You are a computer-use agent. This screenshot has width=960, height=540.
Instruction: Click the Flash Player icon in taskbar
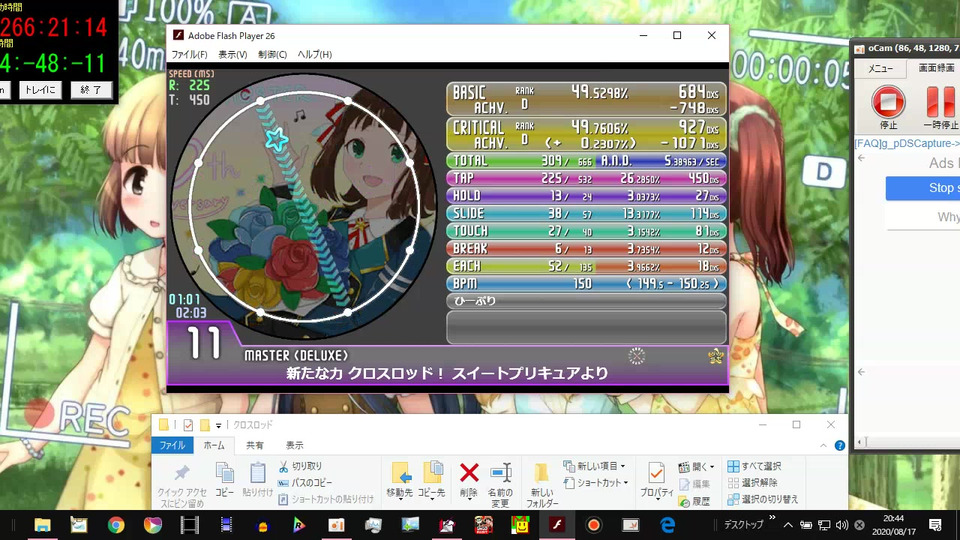(x=557, y=525)
